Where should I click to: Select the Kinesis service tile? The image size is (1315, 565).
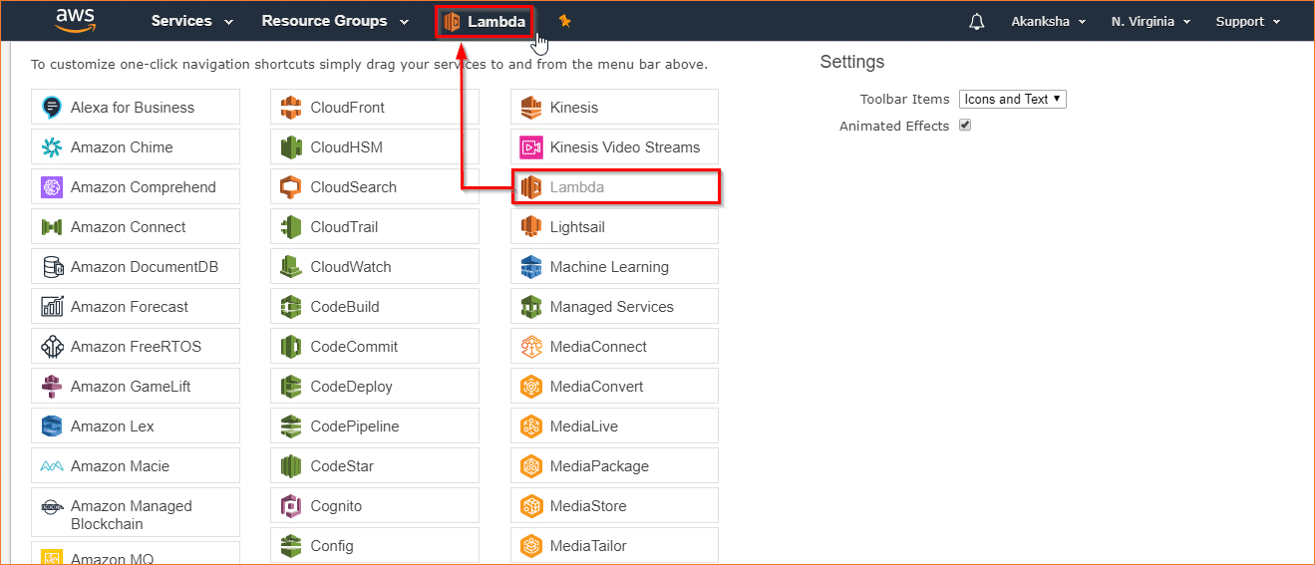[x=615, y=107]
